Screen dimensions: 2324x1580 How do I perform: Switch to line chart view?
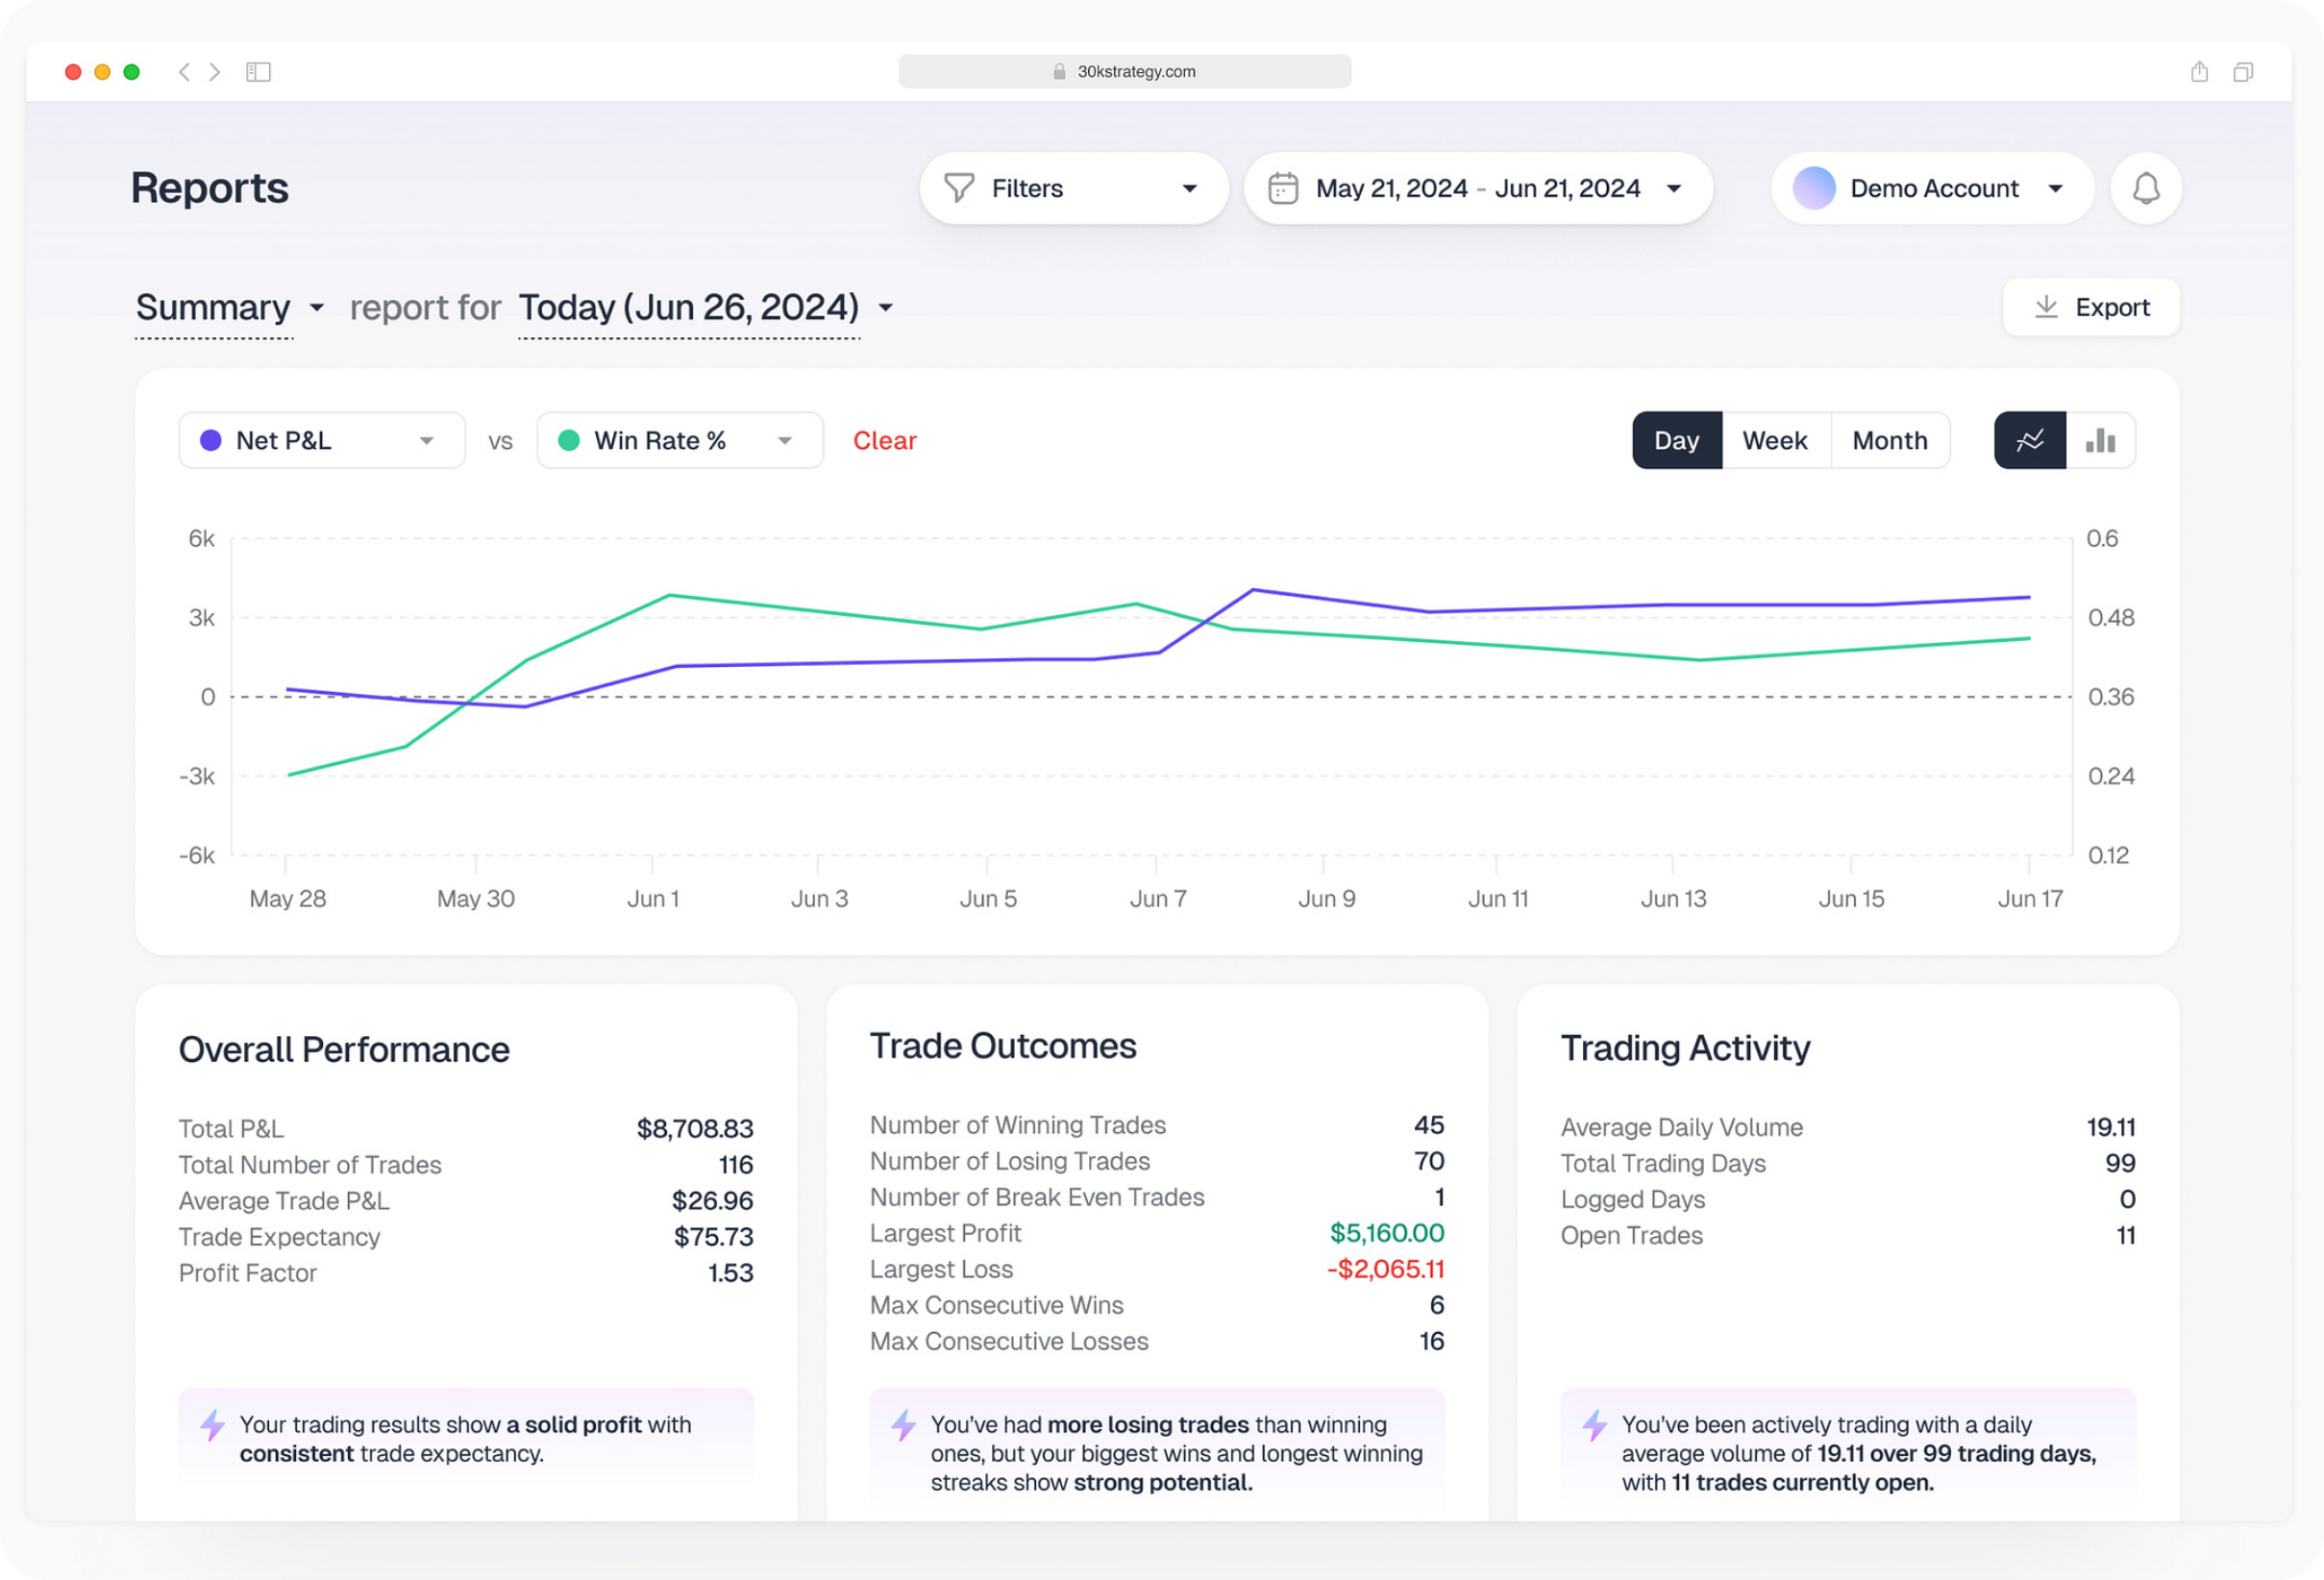pyautogui.click(x=2029, y=440)
